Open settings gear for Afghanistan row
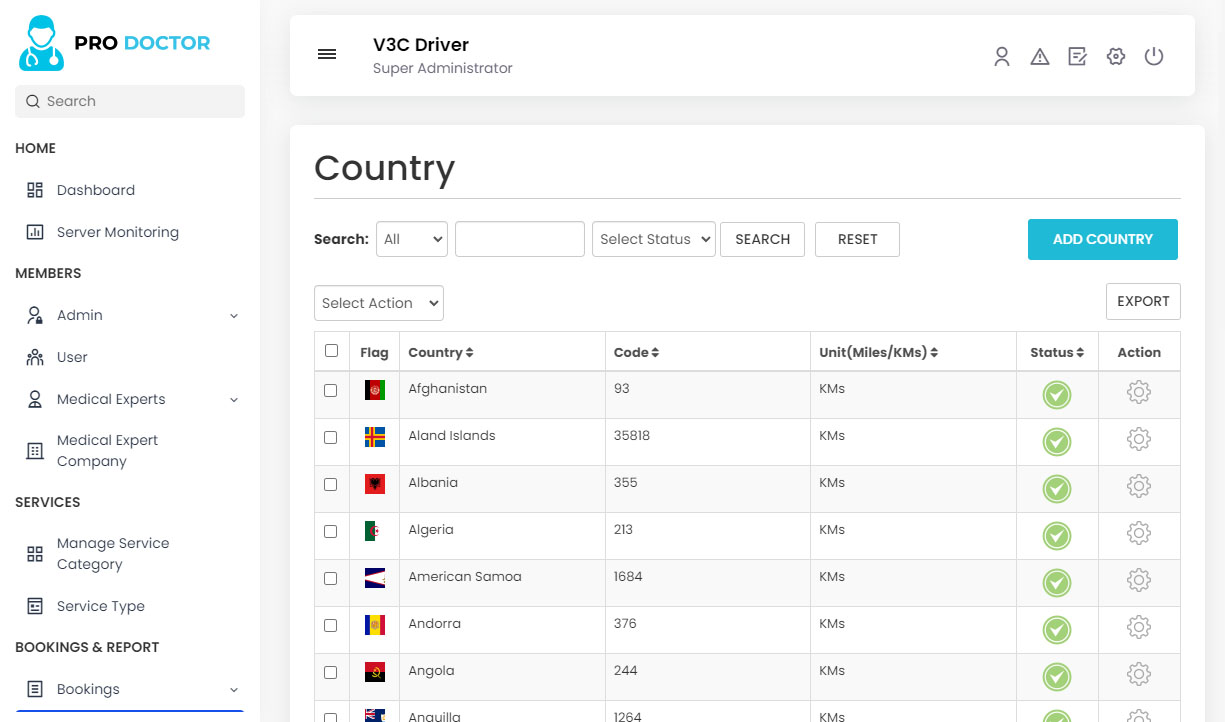The image size is (1225, 722). [1139, 392]
